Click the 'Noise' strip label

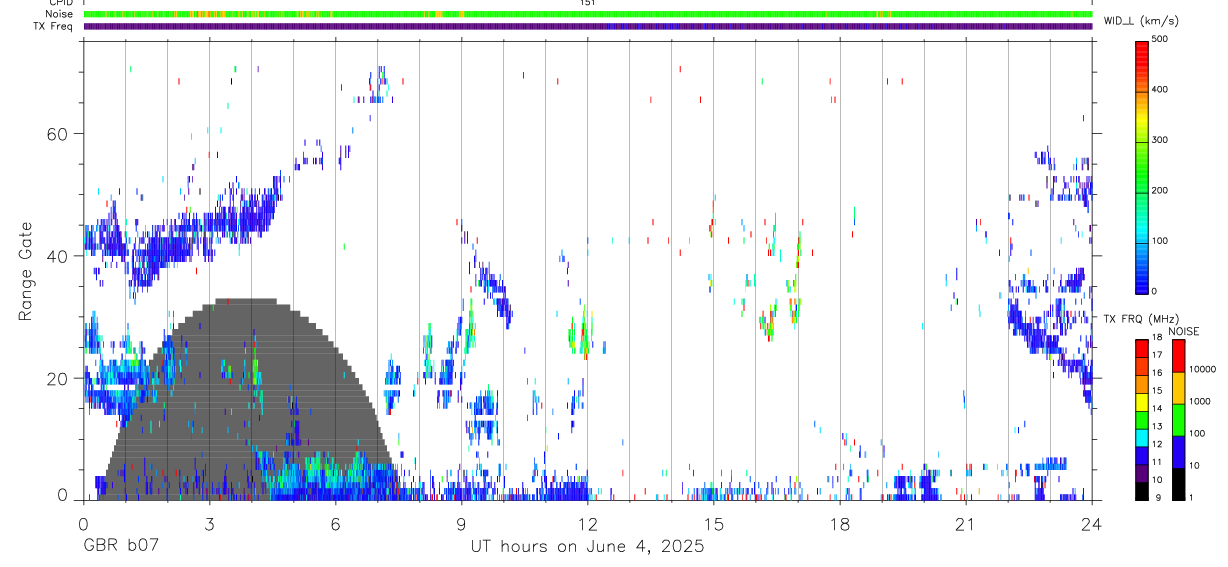59,14
